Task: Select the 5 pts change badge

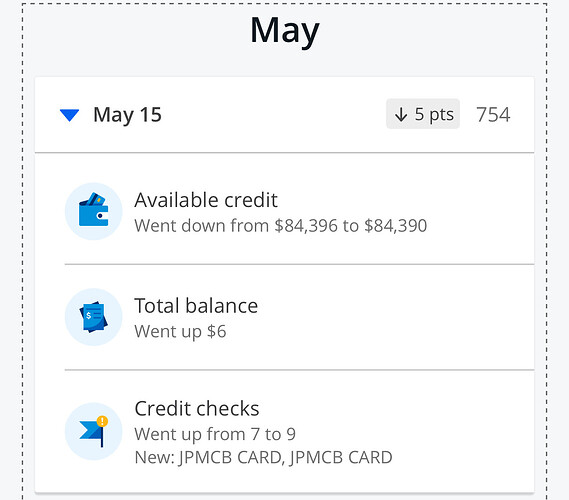Action: pos(423,114)
